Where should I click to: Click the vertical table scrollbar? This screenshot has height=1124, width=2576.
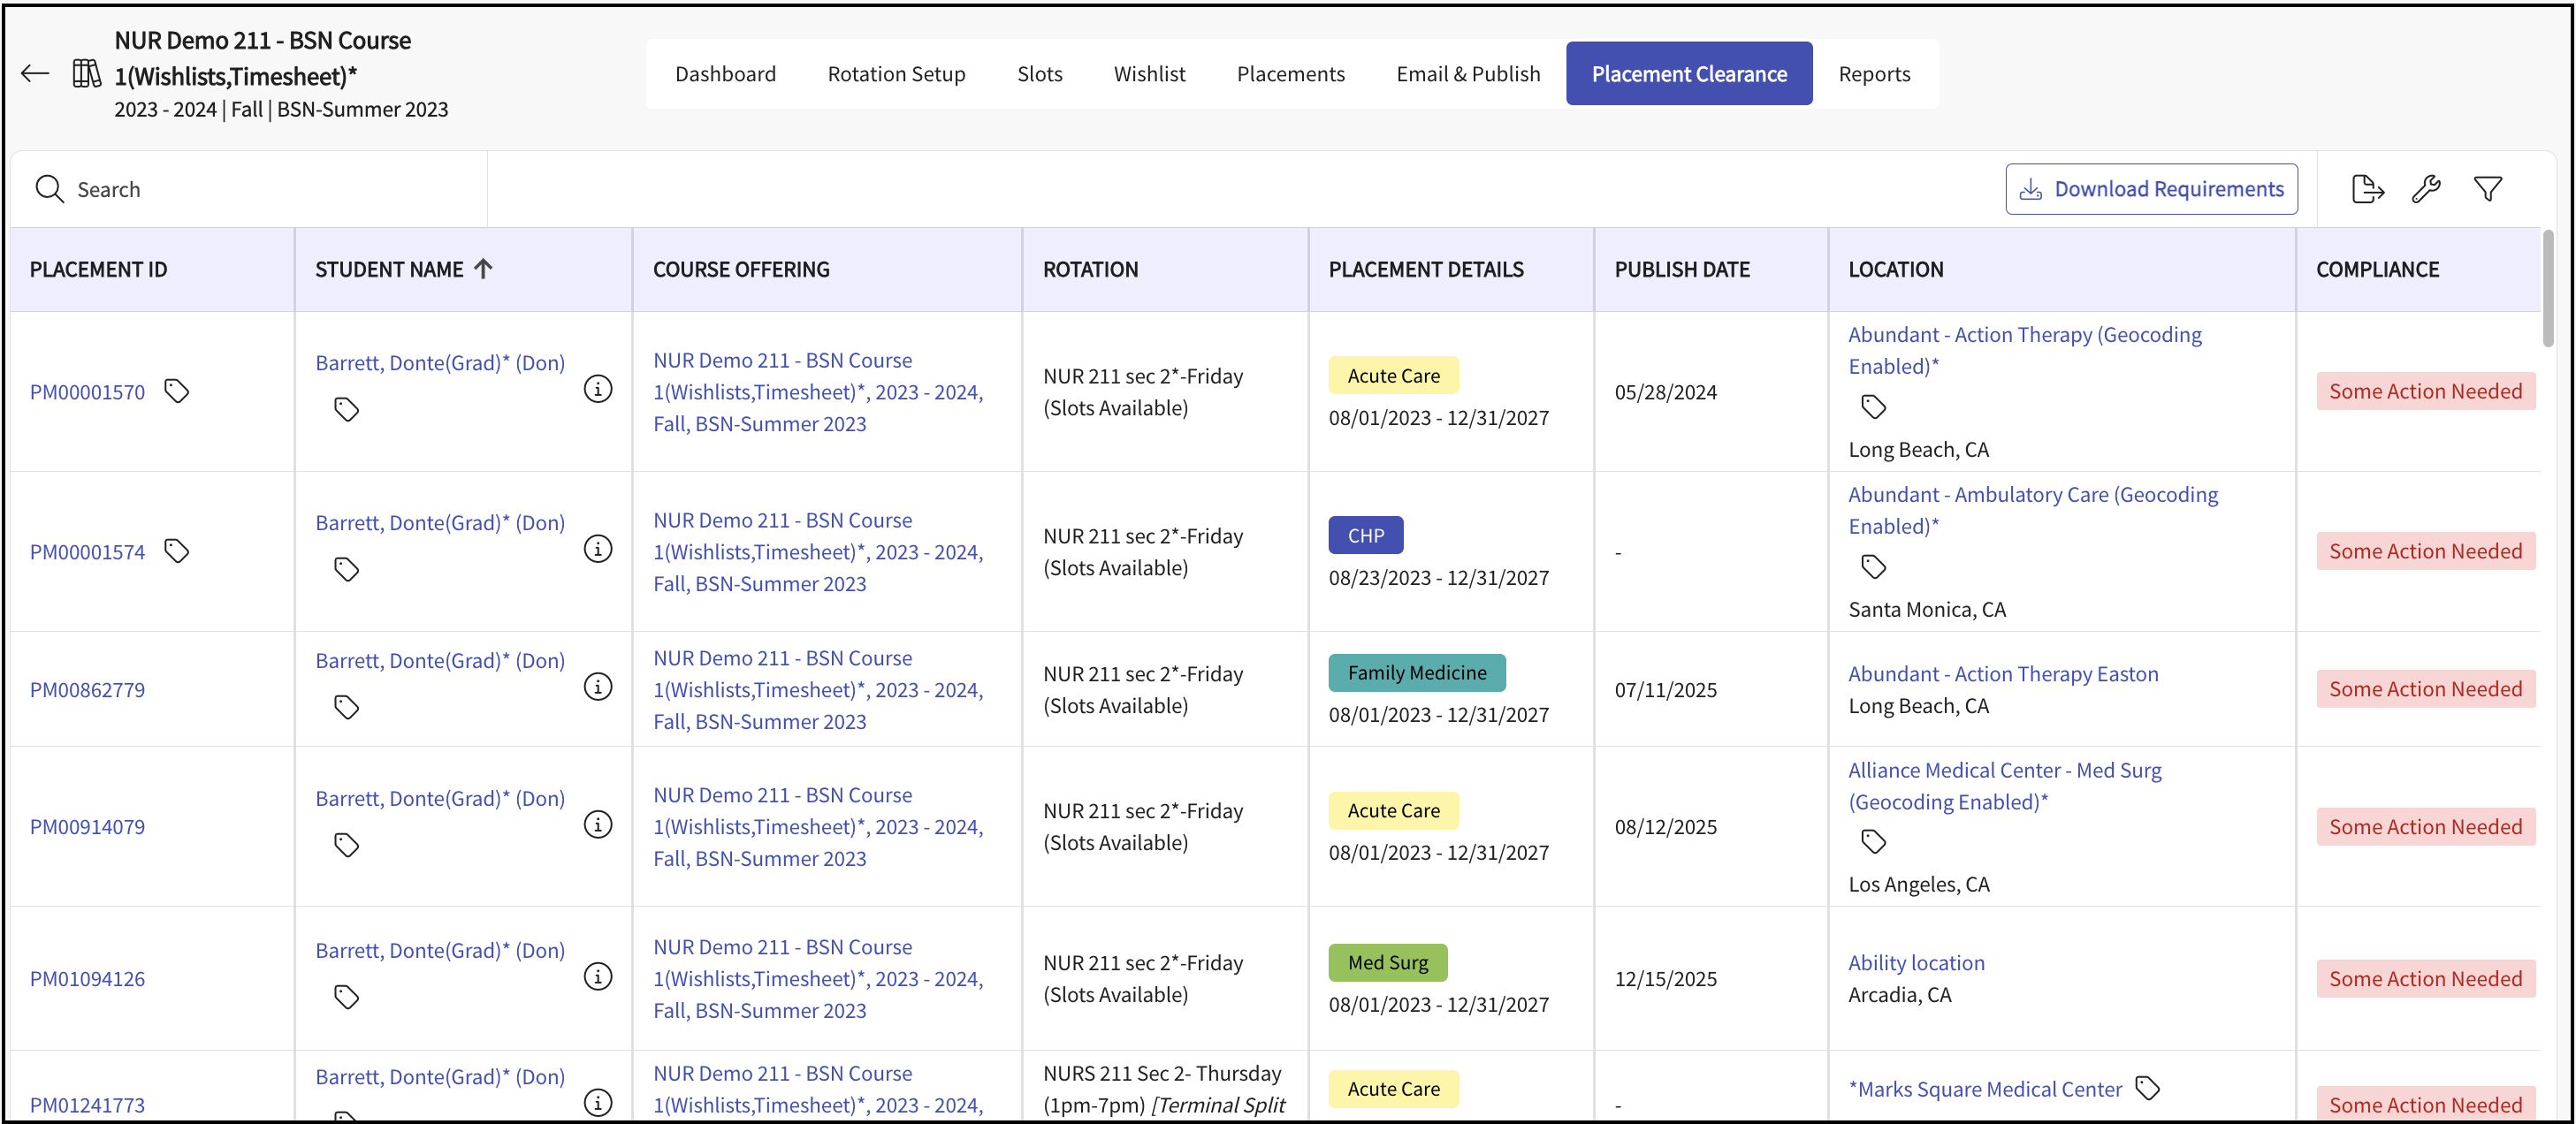click(x=2547, y=290)
